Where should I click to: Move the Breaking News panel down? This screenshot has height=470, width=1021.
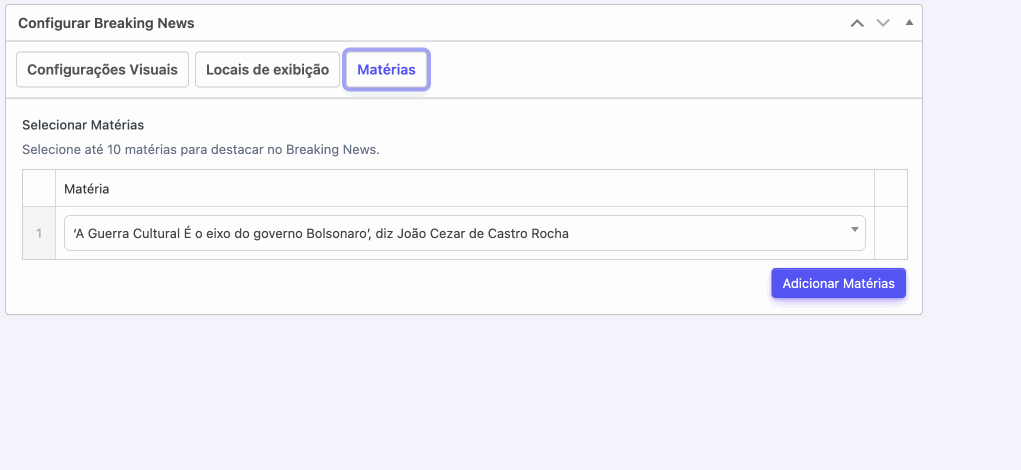[x=883, y=23]
